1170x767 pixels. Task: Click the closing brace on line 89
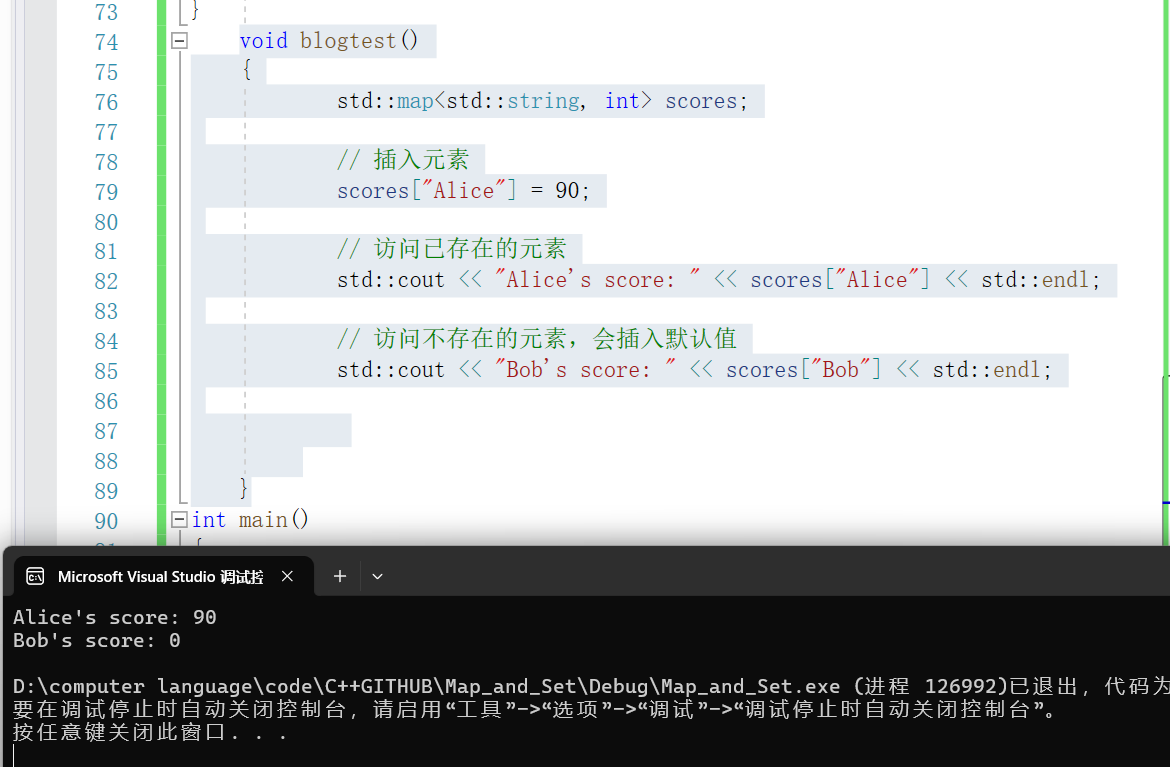(x=243, y=489)
